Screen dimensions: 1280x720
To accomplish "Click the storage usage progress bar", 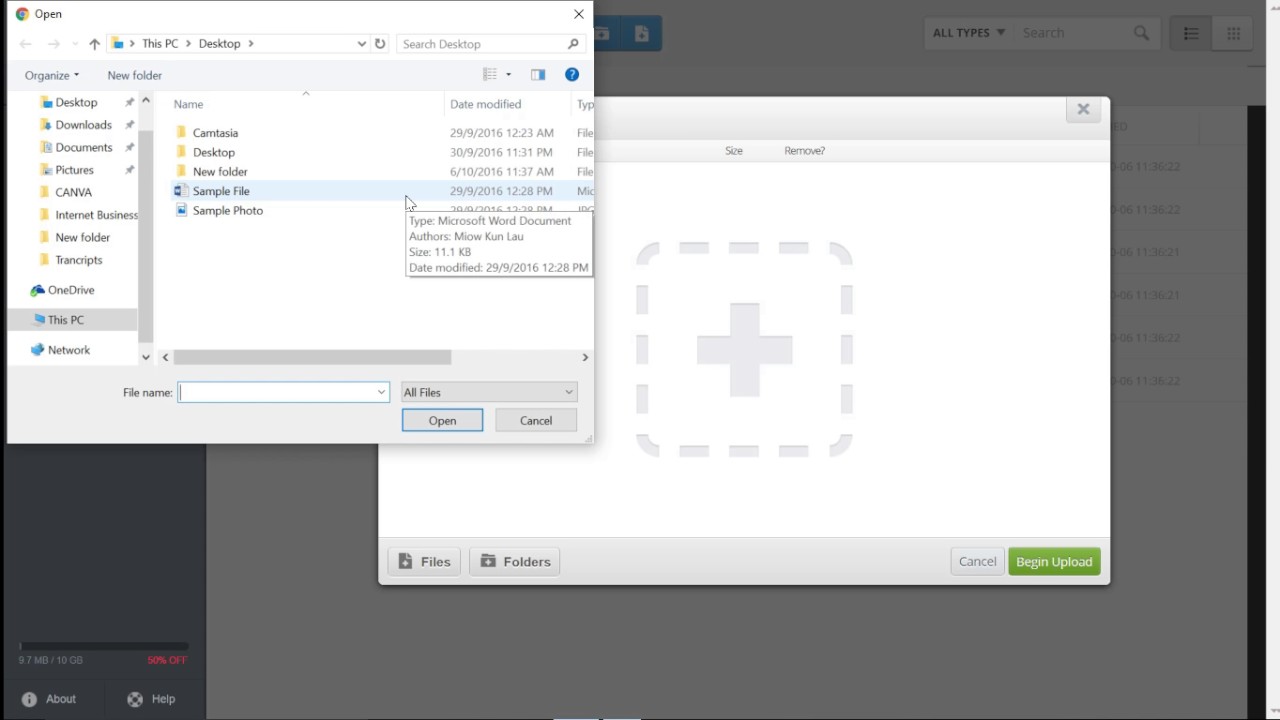I will (103, 646).
